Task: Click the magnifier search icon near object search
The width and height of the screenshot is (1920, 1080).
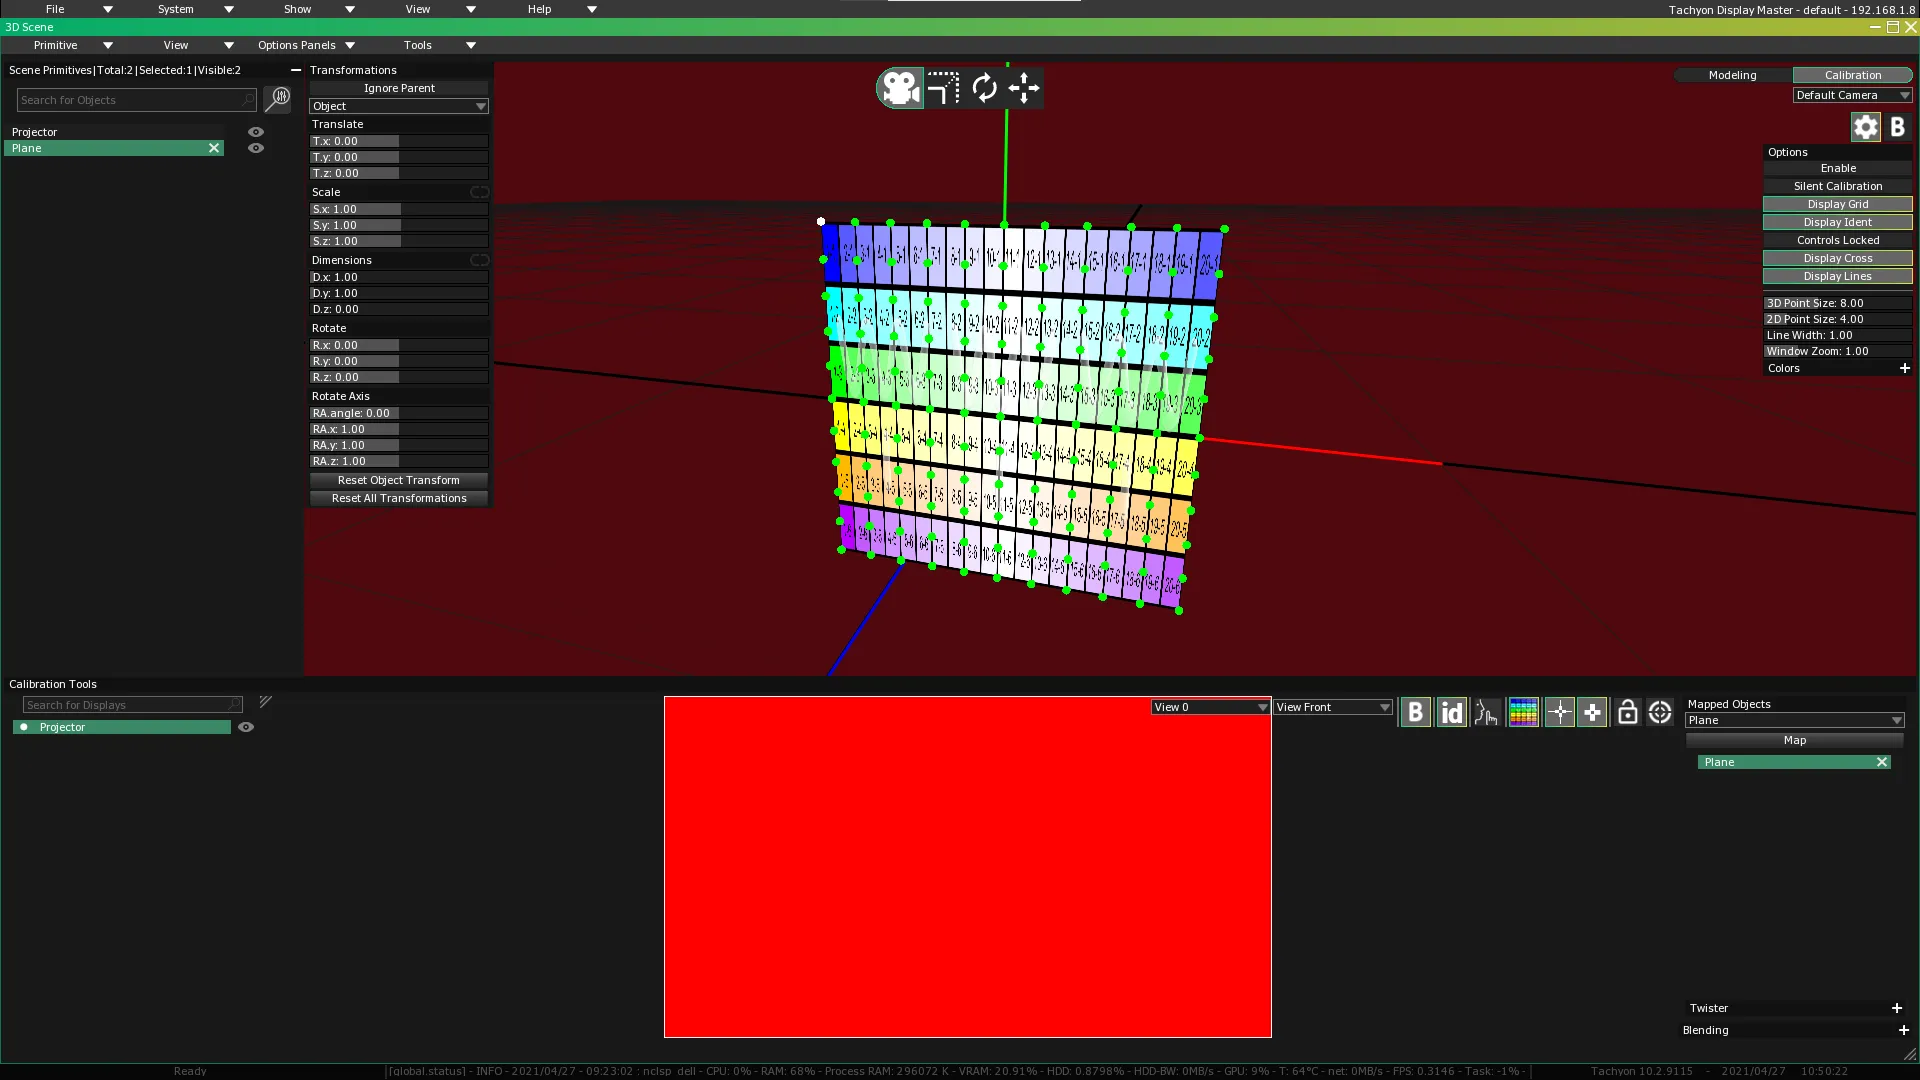Action: 277,99
